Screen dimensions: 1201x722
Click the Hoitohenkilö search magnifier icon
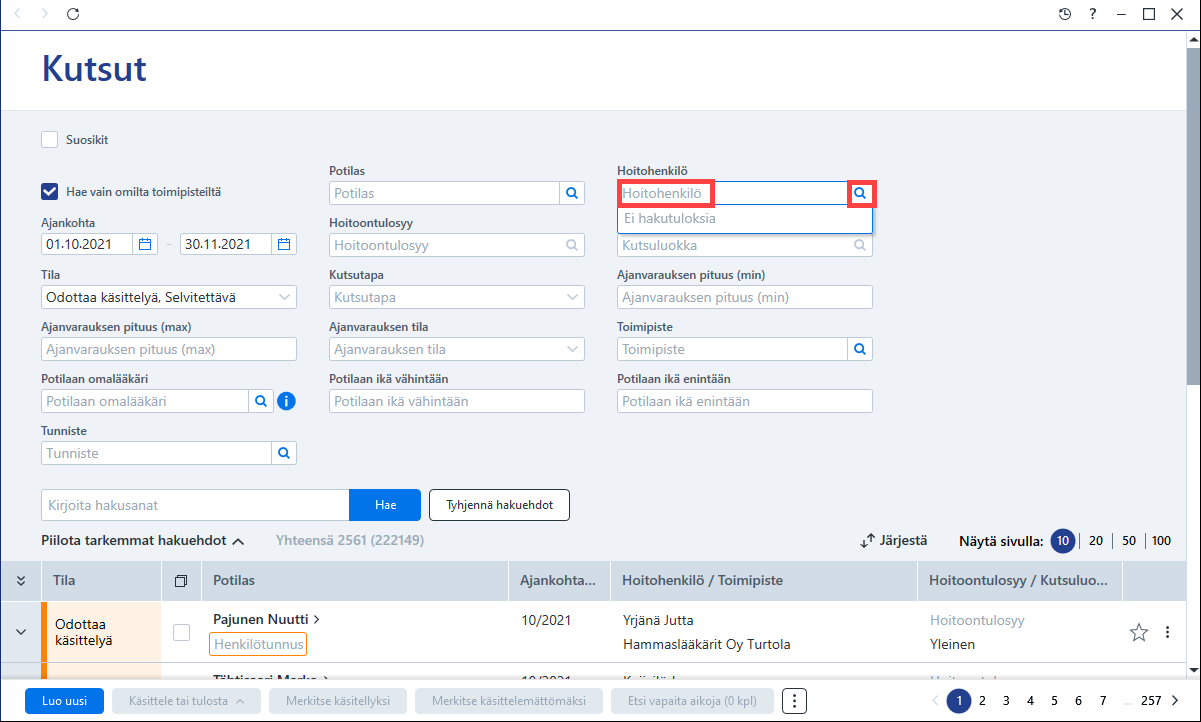tap(860, 193)
